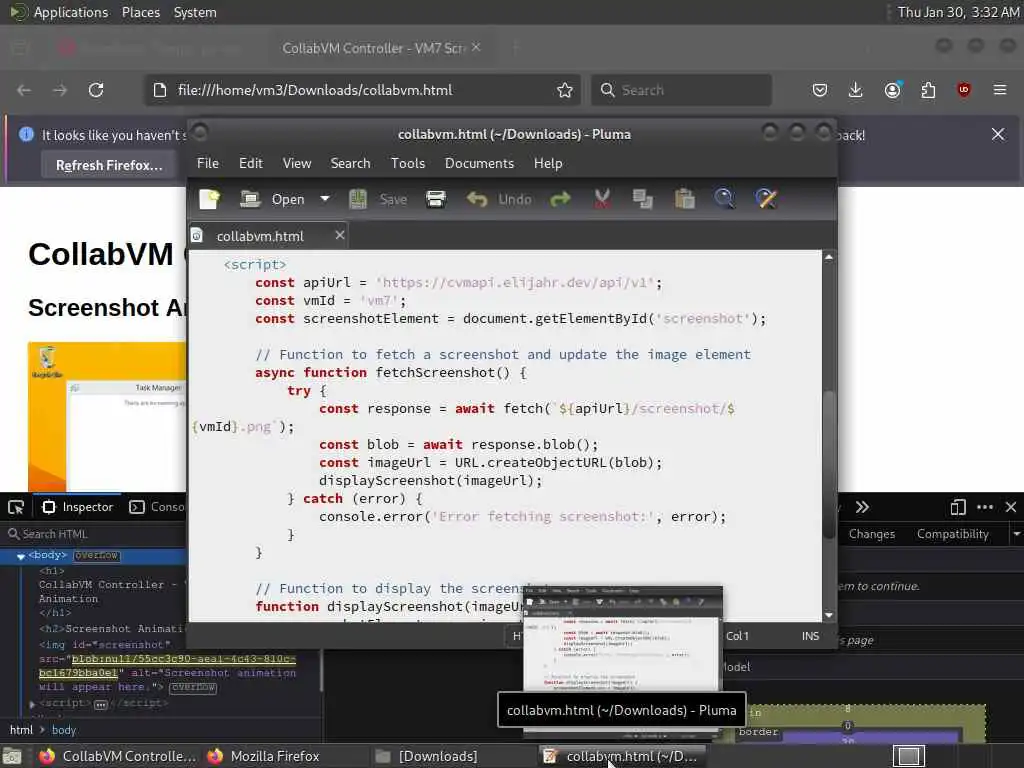Click the Firefox back arrow button
The height and width of the screenshot is (768, 1024).
(24, 90)
